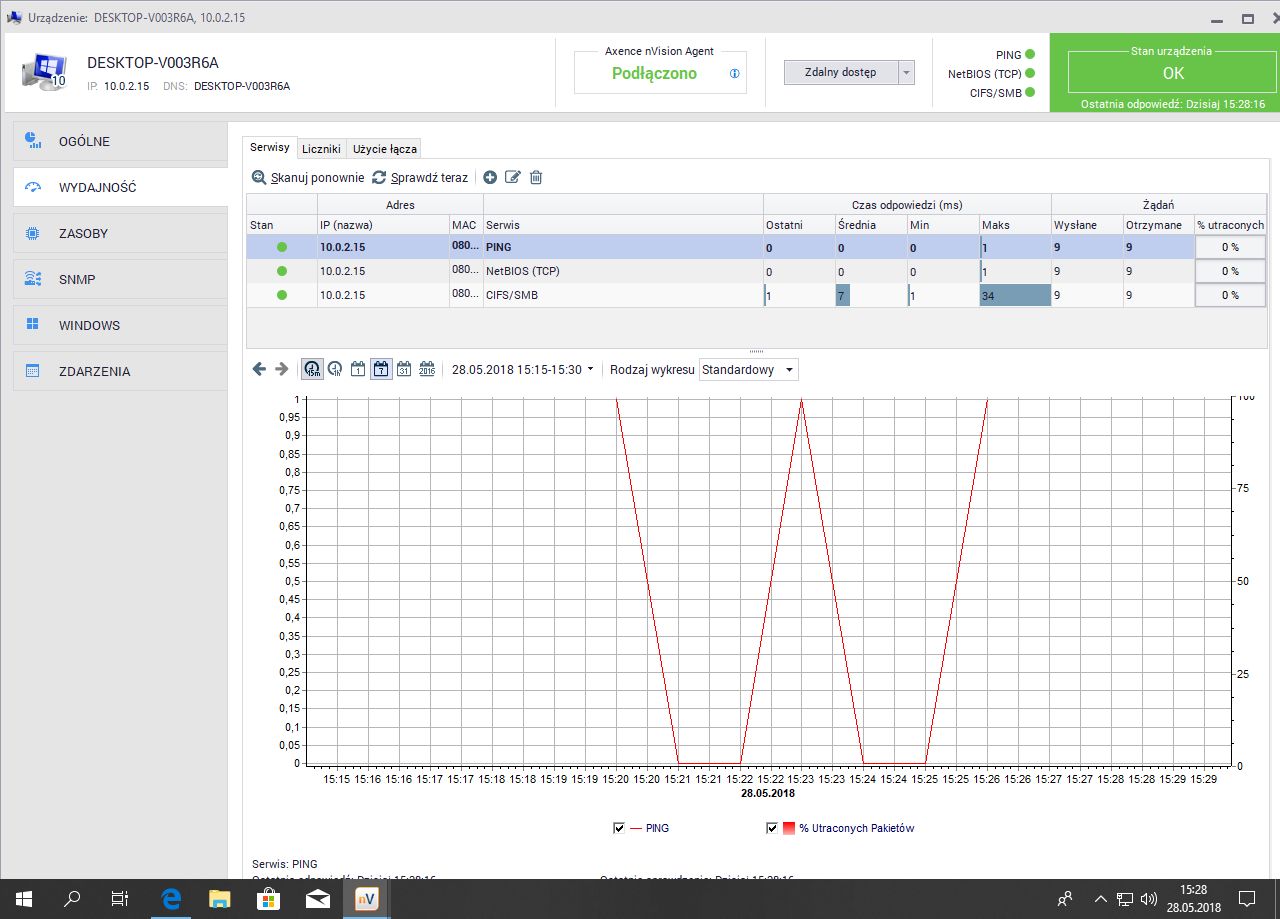The image size is (1280, 919).
Task: Open Microsoft Edge from the taskbar
Action: pyautogui.click(x=171, y=898)
